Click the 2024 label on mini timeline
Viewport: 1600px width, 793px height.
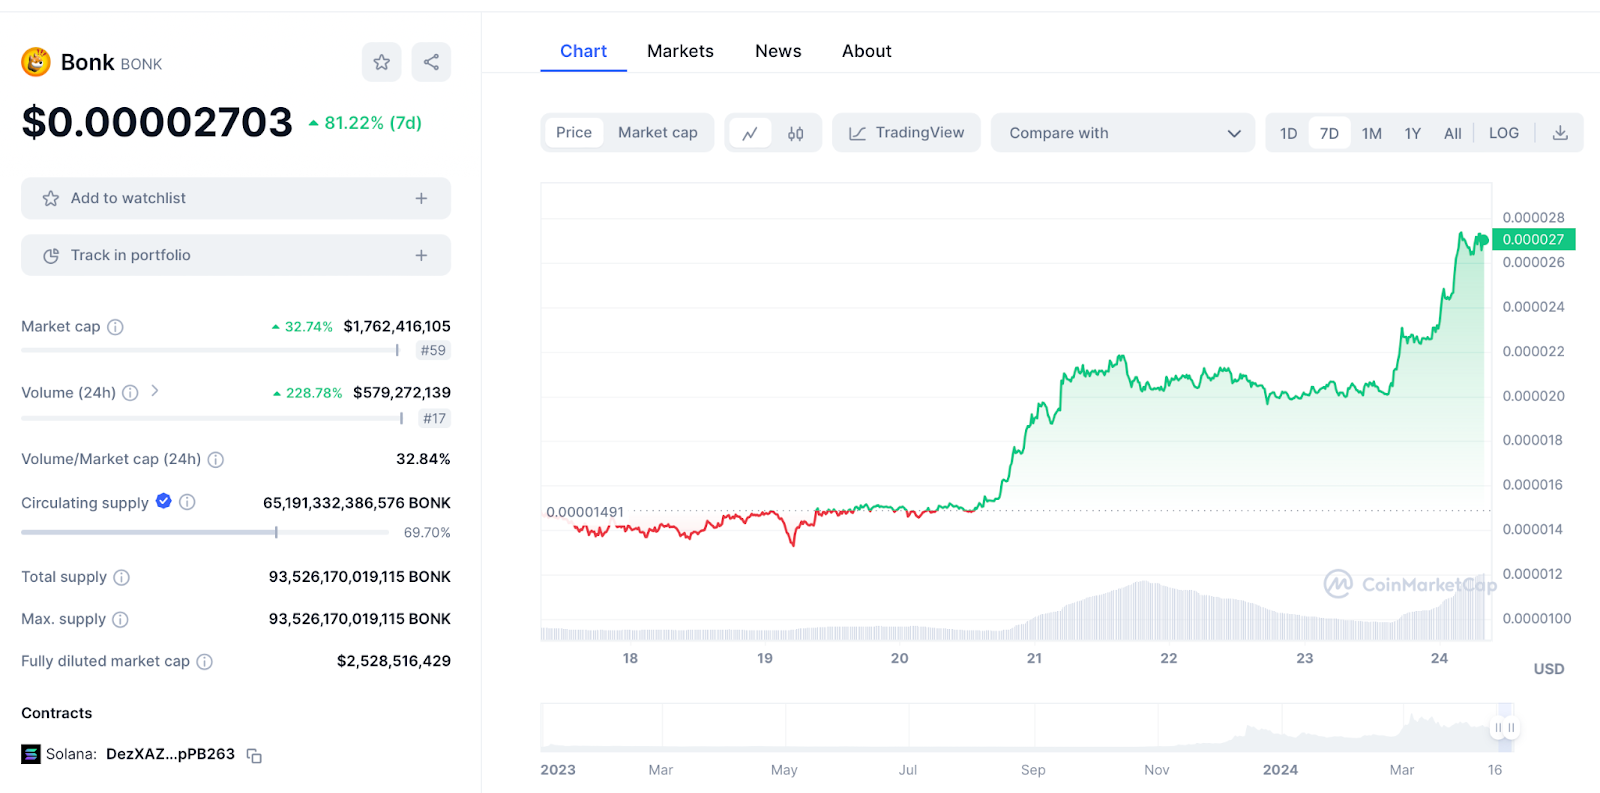coord(1280,770)
